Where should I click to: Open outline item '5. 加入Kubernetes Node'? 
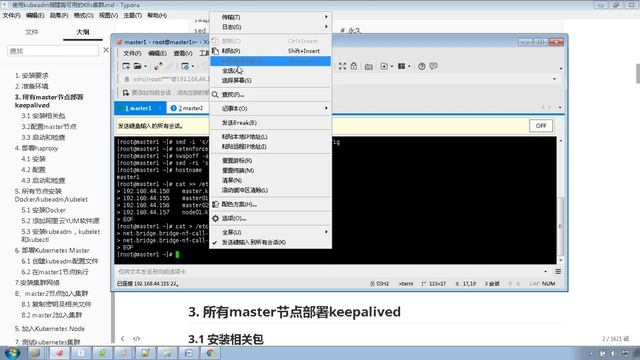click(x=50, y=329)
